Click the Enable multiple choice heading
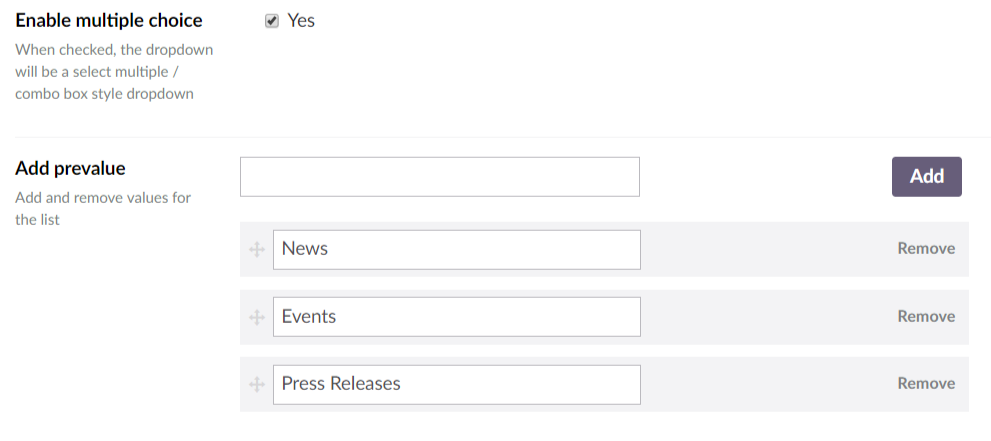 click(x=109, y=20)
